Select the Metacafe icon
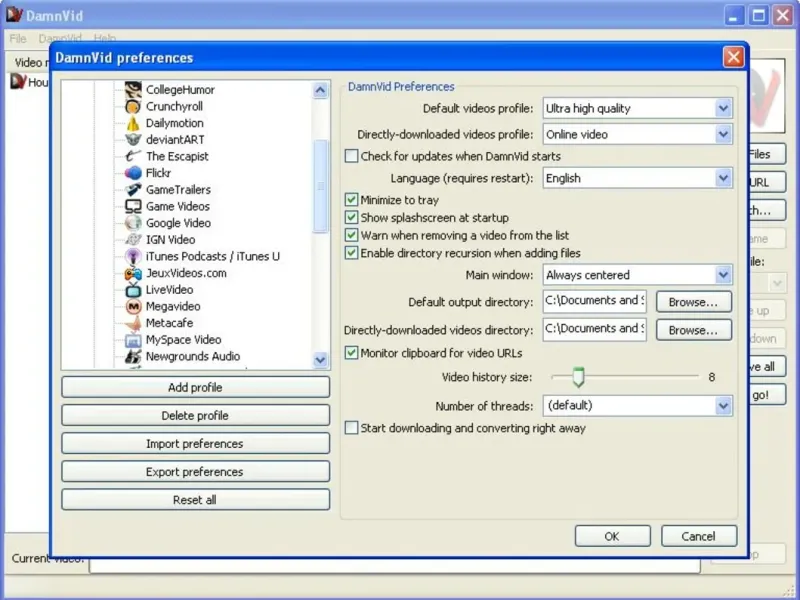Screen dimensions: 800x600 pyautogui.click(x=133, y=323)
